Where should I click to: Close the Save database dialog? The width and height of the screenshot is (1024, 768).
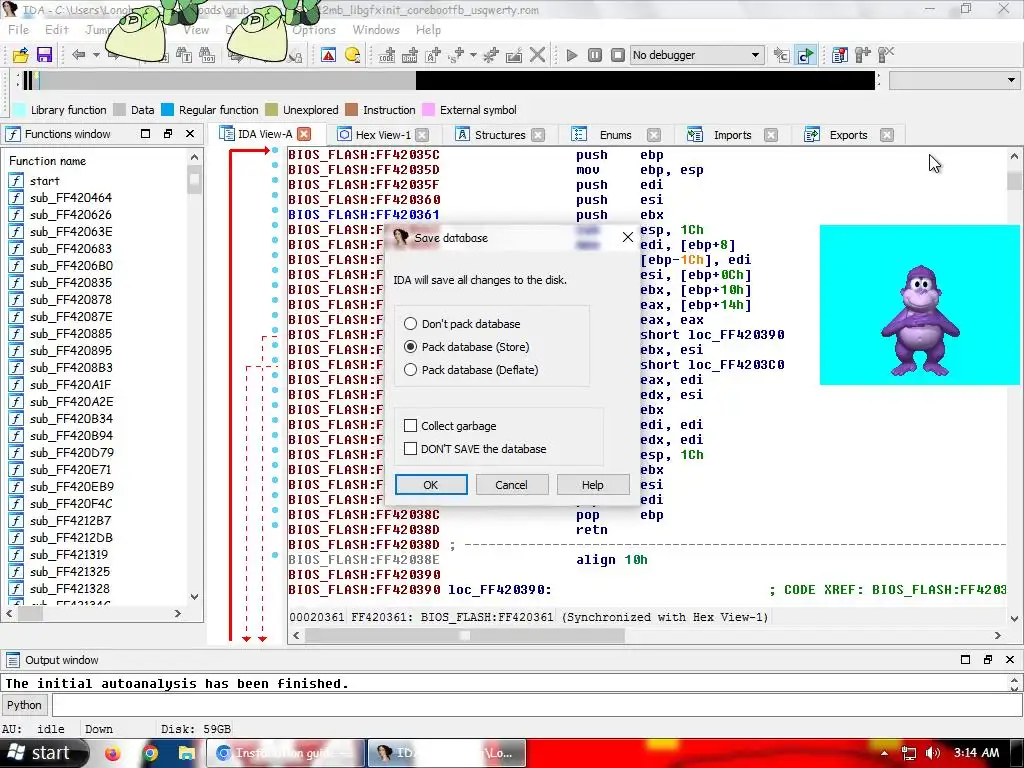click(x=628, y=237)
